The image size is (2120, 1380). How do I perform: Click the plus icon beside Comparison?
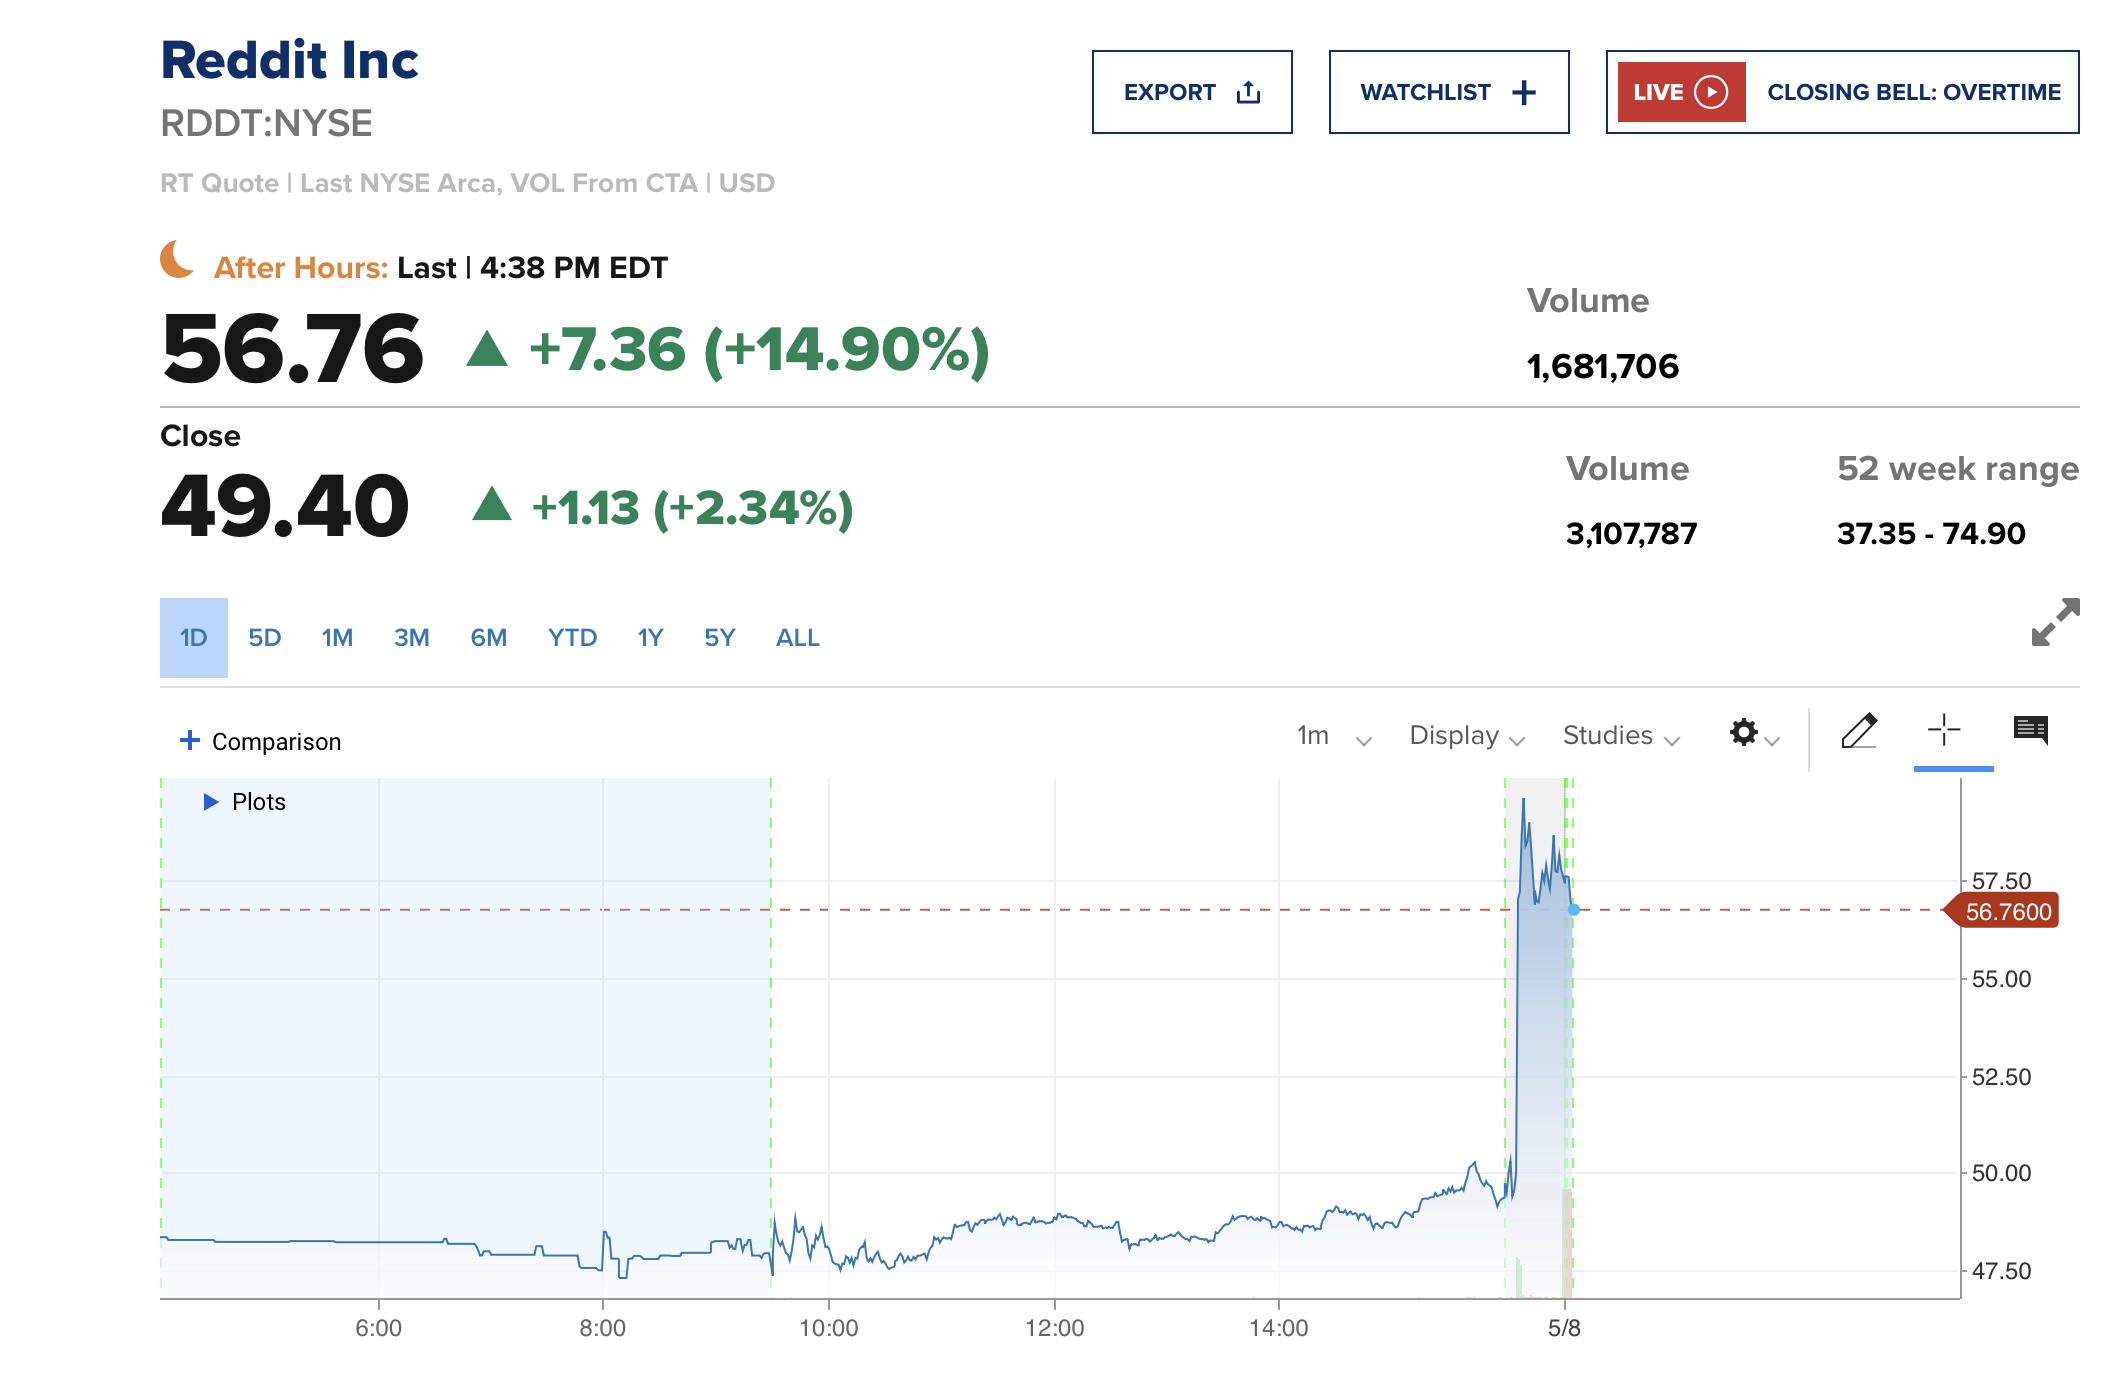click(x=189, y=740)
